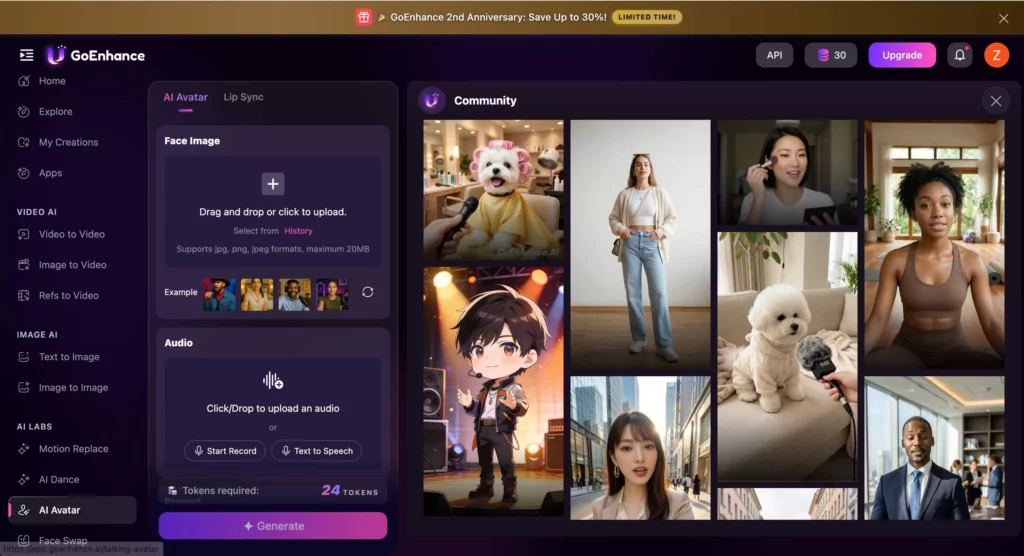Viewport: 1024px width, 556px height.
Task: Open notifications bell
Action: pyautogui.click(x=959, y=55)
